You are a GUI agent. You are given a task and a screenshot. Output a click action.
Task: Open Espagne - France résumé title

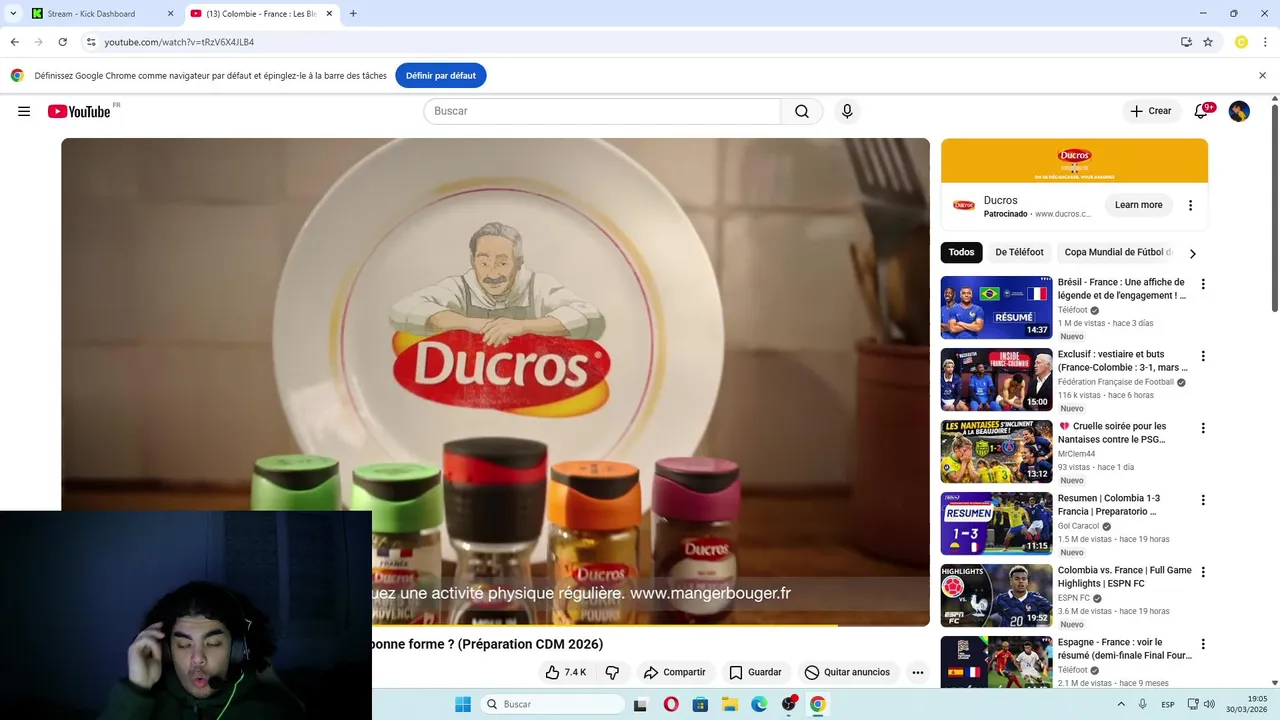pos(1125,649)
